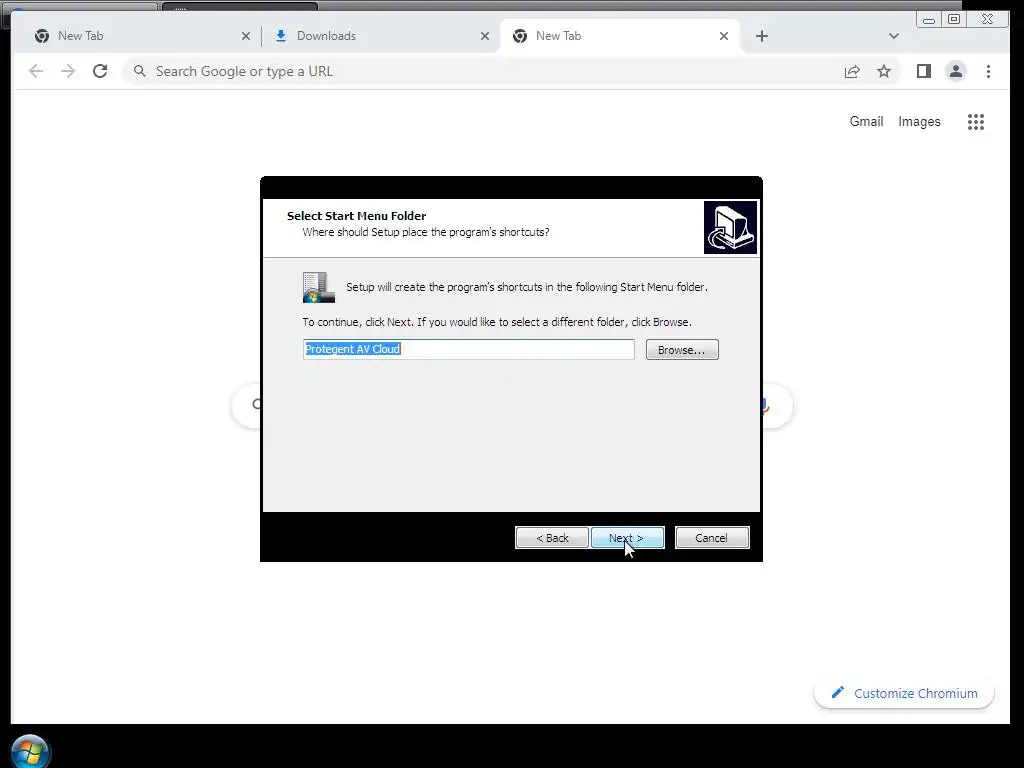1024x768 pixels.
Task: Click Browse to choose a different folder
Action: point(682,349)
